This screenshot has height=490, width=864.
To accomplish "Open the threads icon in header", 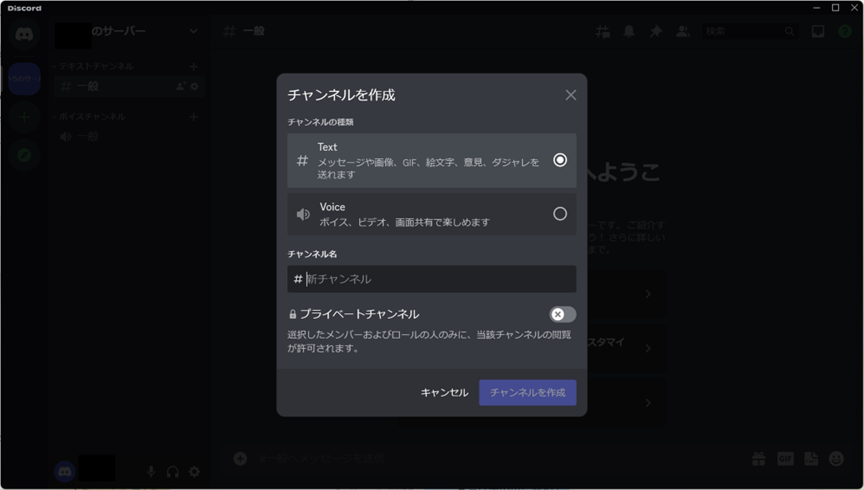I will (603, 31).
